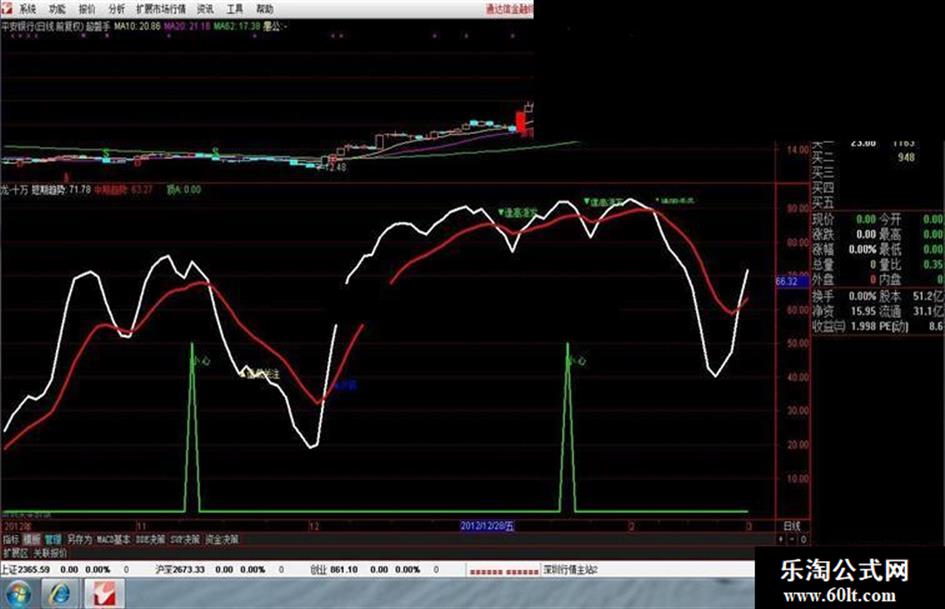Viewport: 945px width, 609px height.
Task: Click the highlighted date 2012/12/28 on the time axis
Action: tap(487, 526)
